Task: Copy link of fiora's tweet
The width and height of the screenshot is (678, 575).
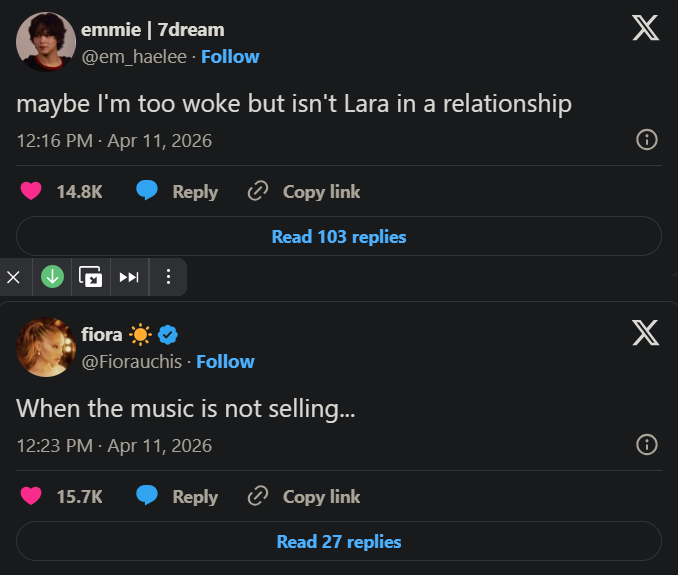Action: tap(304, 496)
